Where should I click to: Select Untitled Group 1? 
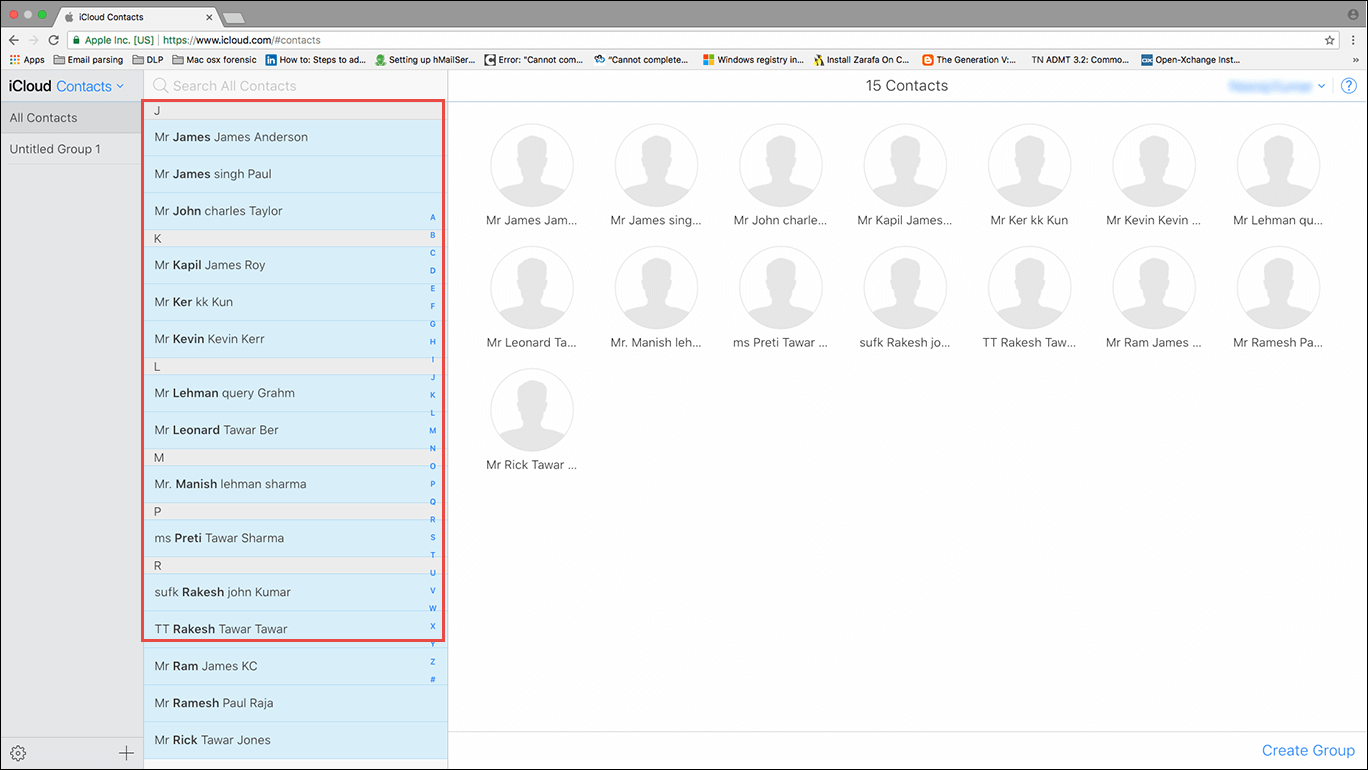(x=71, y=149)
